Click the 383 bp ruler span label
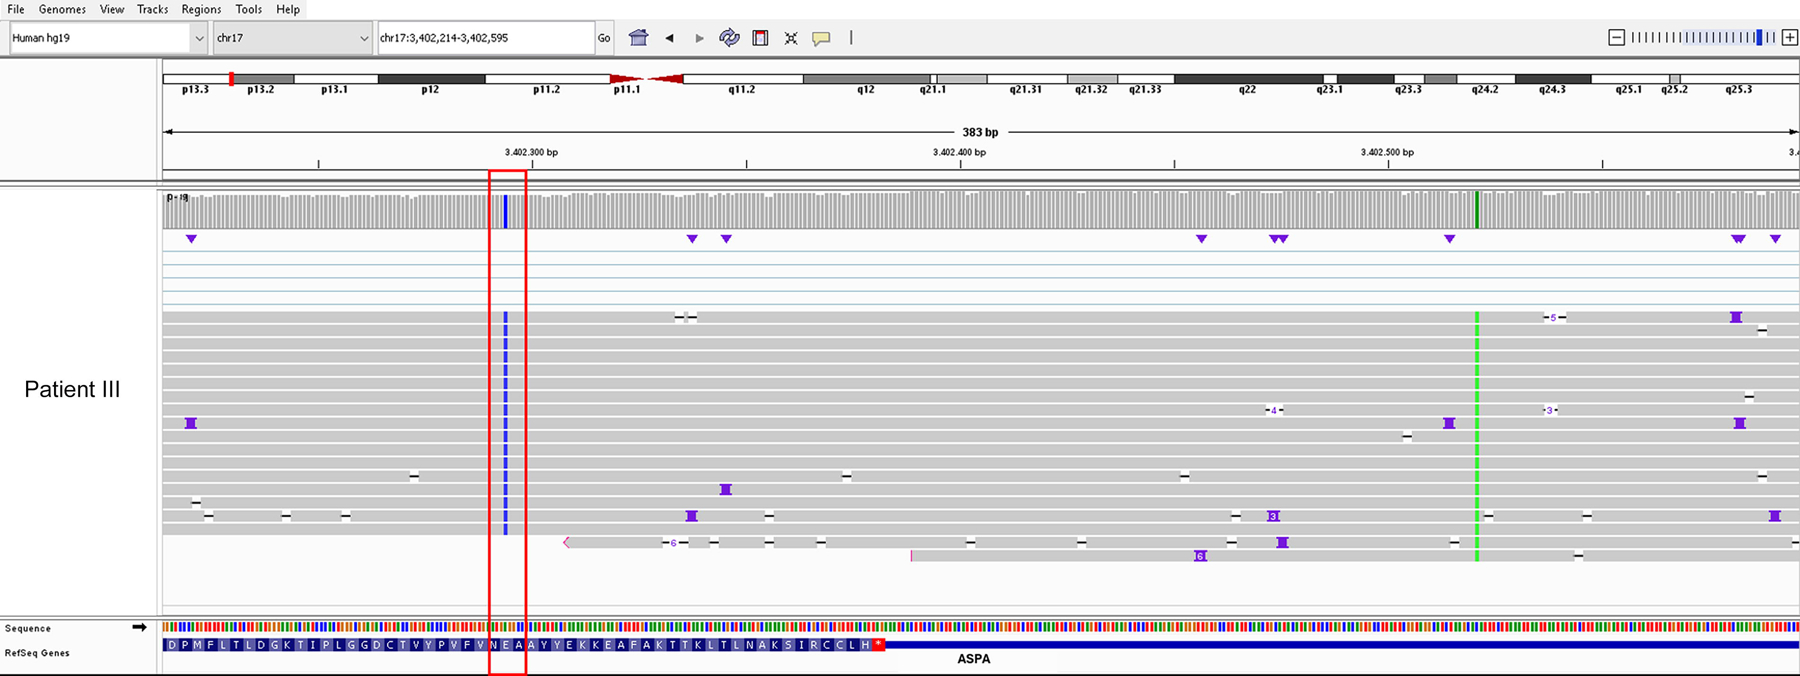 [980, 132]
